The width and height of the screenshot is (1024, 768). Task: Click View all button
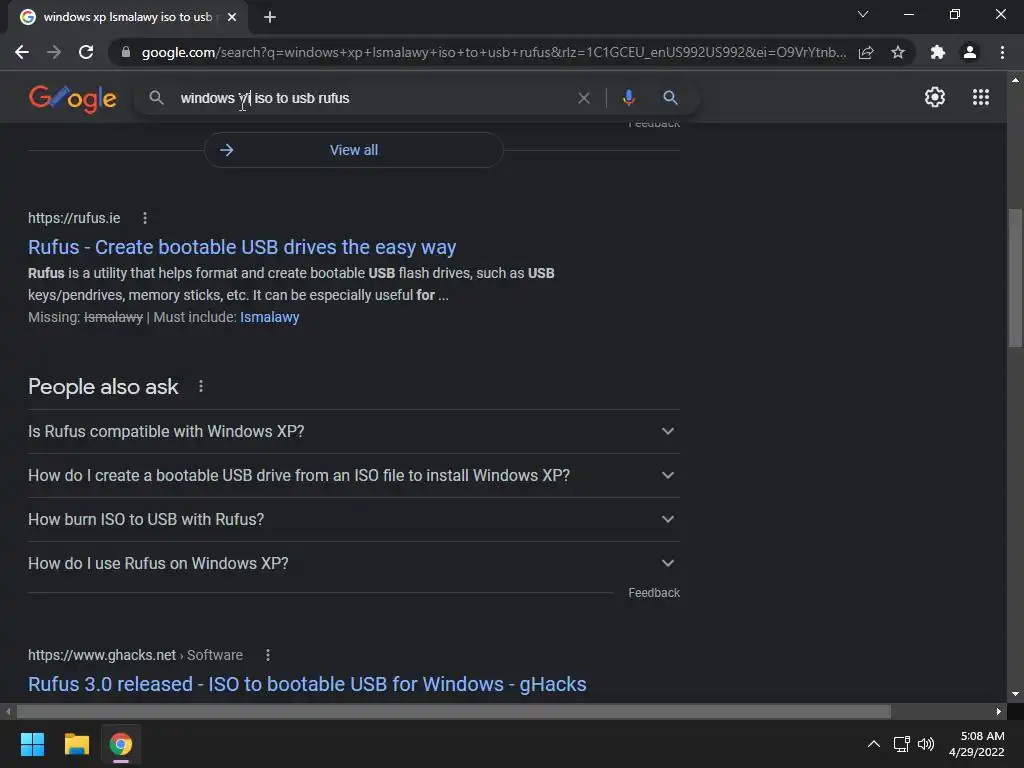(353, 150)
